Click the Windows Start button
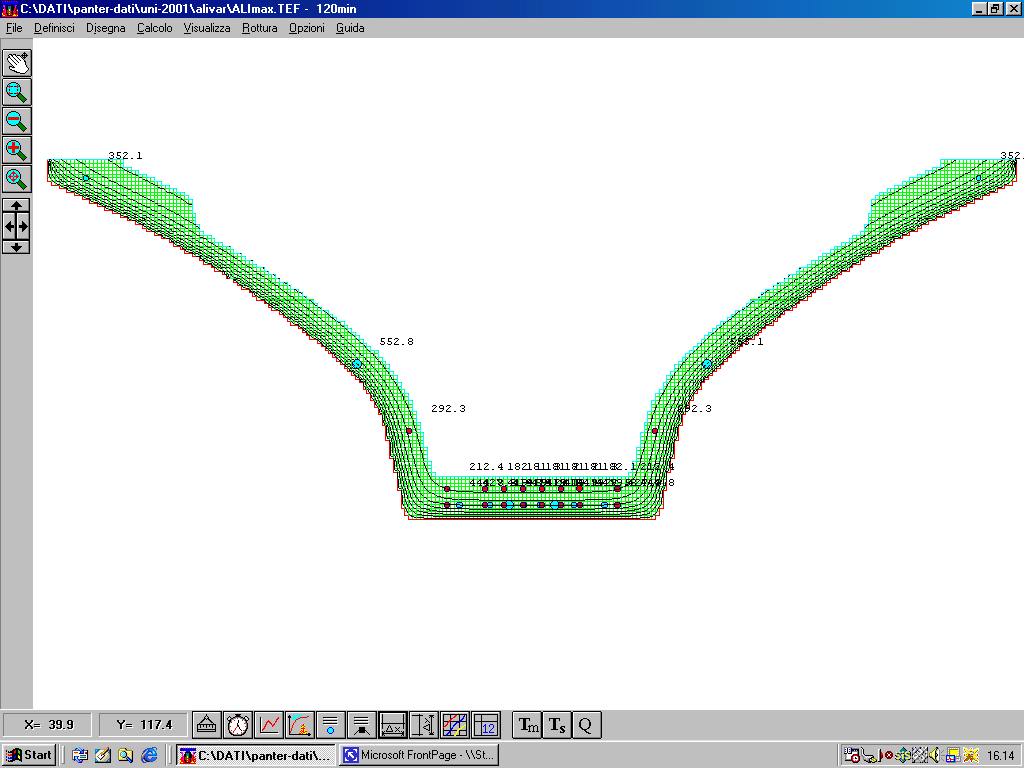1024x768 pixels. pos(29,755)
